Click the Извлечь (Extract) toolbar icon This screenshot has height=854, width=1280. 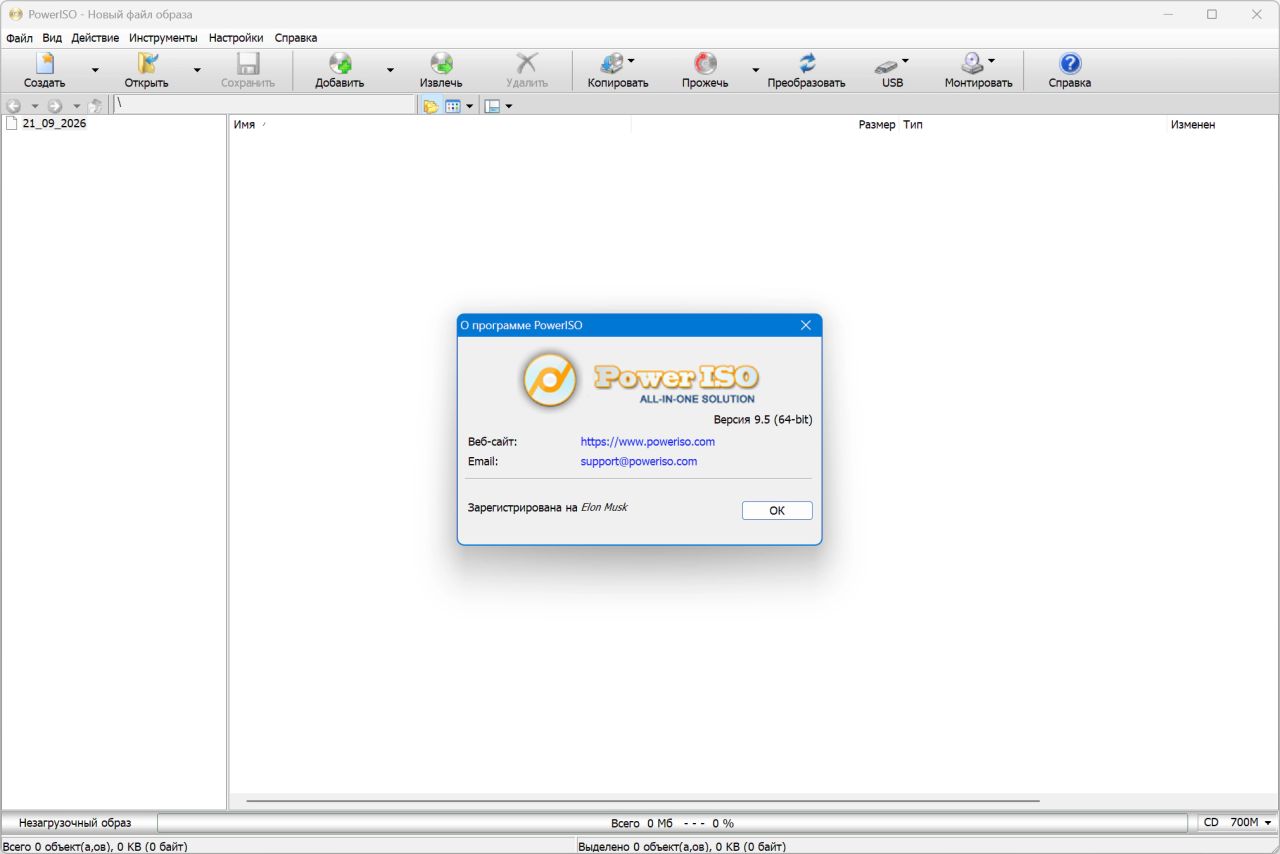pyautogui.click(x=441, y=64)
